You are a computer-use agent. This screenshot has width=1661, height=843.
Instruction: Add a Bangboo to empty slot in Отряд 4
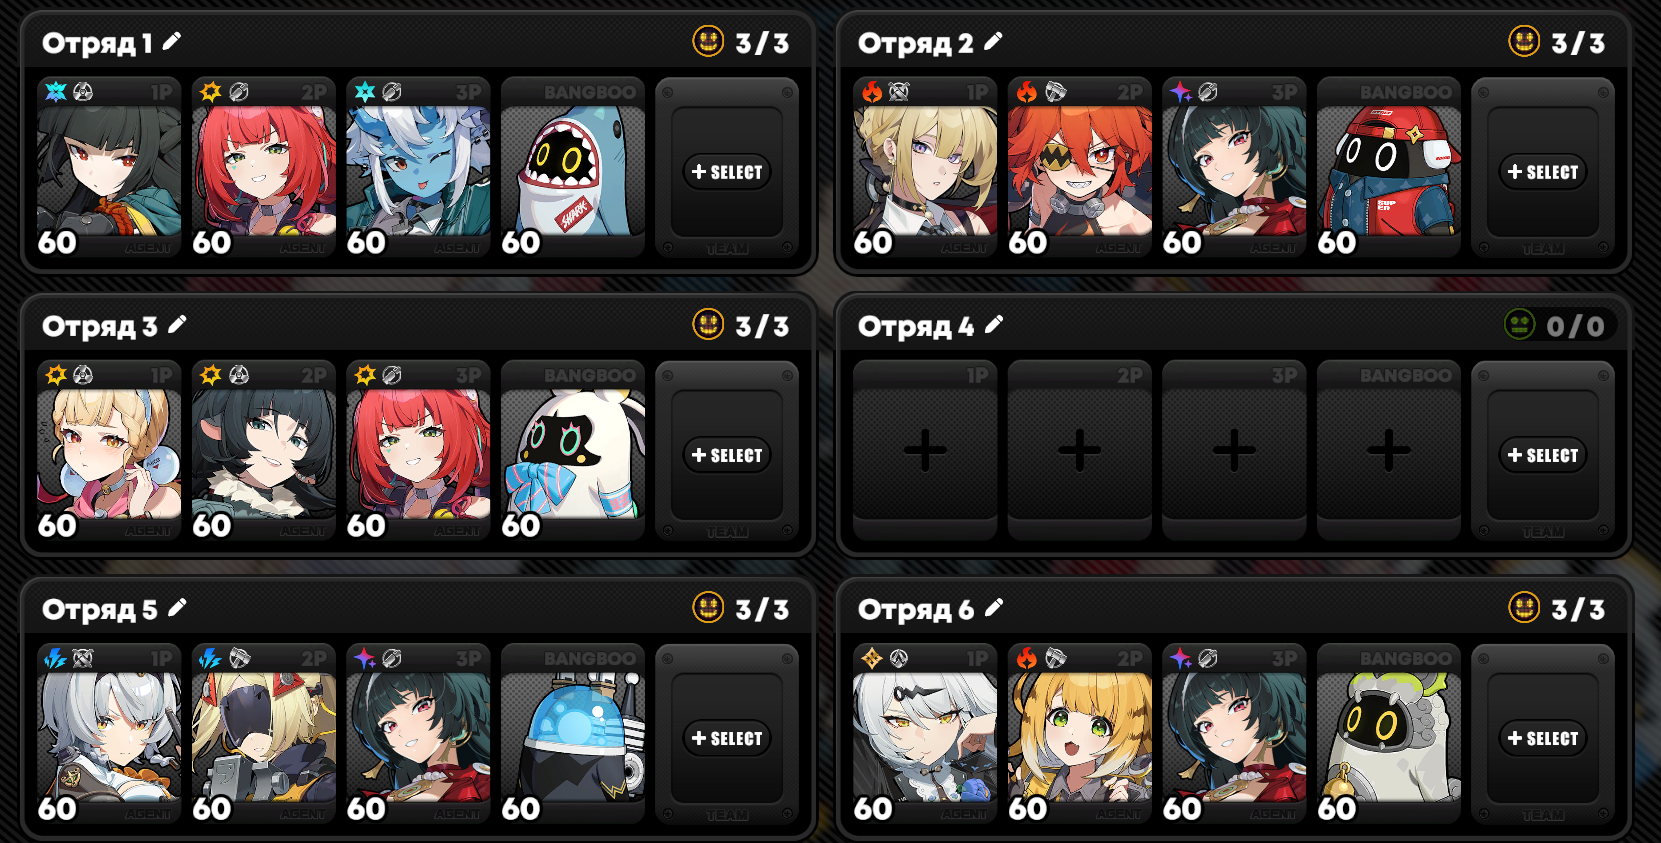[x=1389, y=449]
